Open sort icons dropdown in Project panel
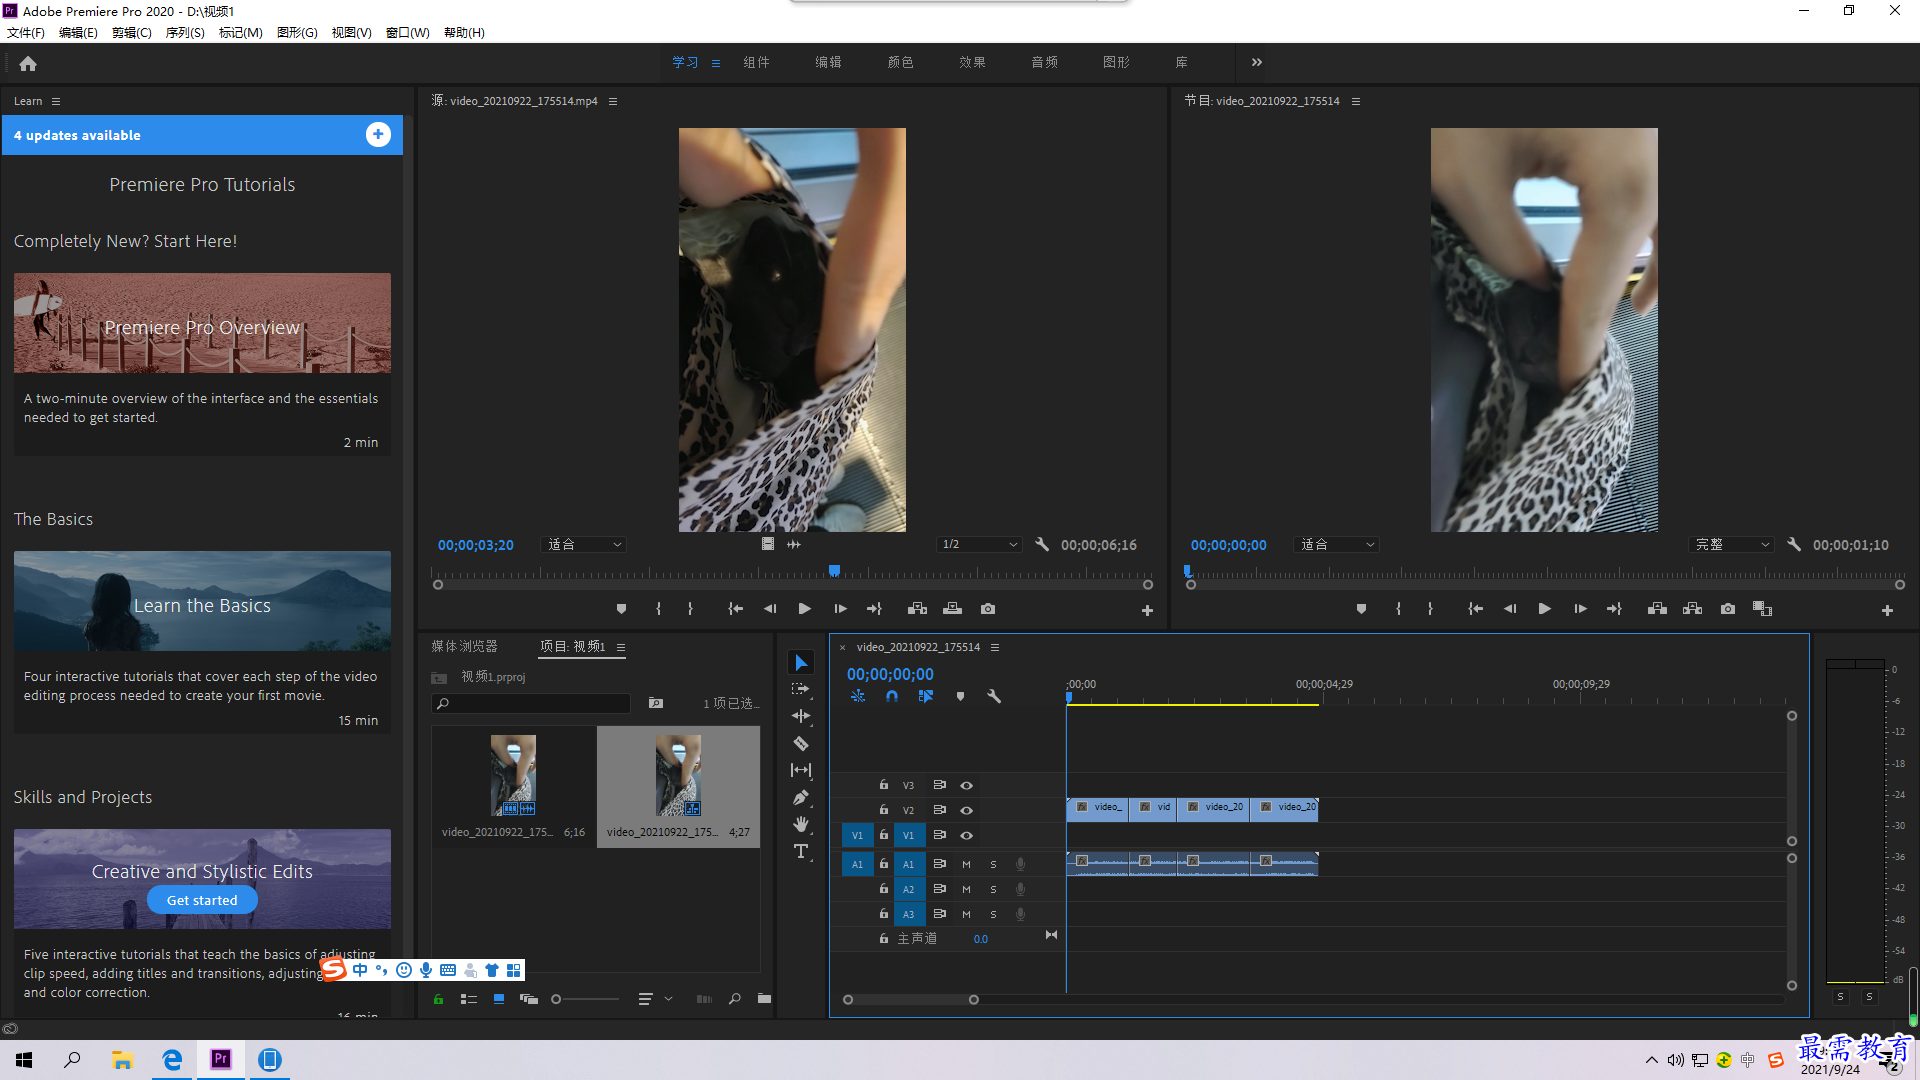 click(655, 999)
